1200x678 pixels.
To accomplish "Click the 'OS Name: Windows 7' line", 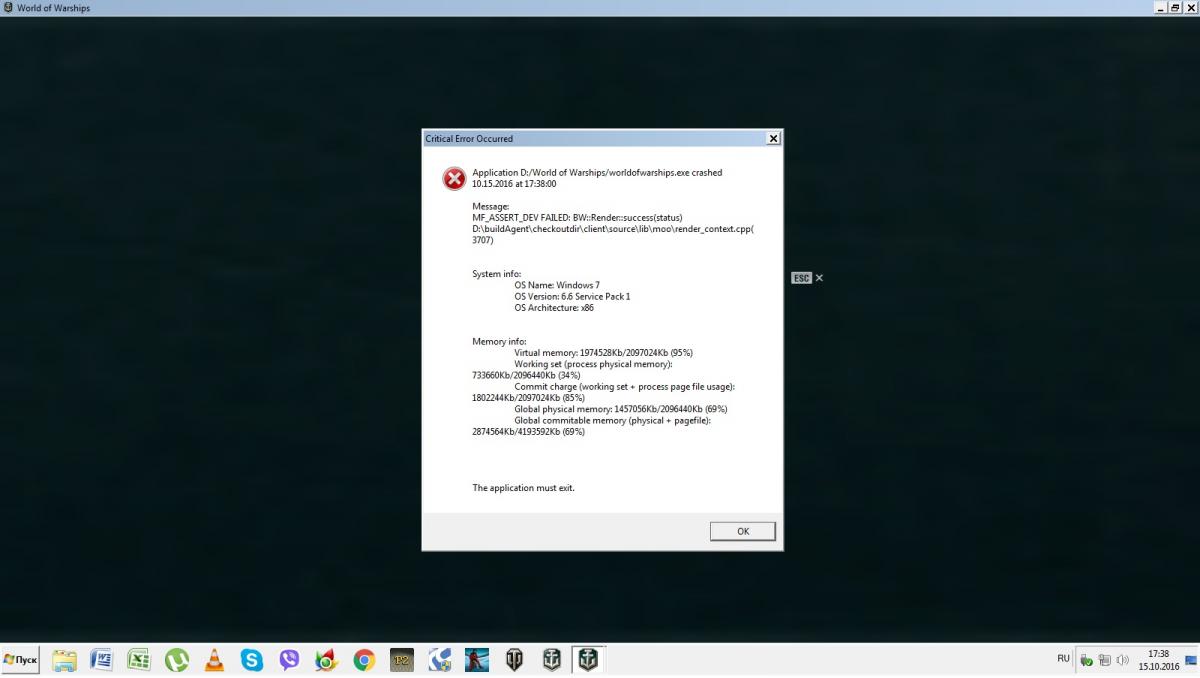I will [557, 285].
